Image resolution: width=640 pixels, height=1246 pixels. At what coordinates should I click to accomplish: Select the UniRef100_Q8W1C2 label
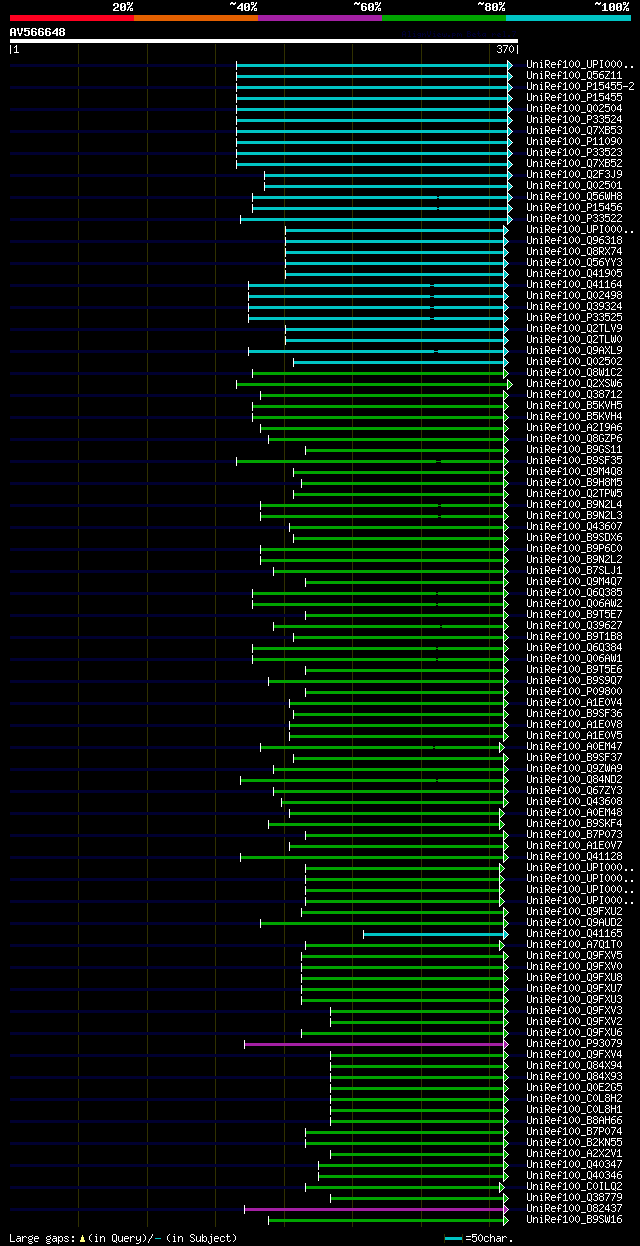click(x=574, y=372)
